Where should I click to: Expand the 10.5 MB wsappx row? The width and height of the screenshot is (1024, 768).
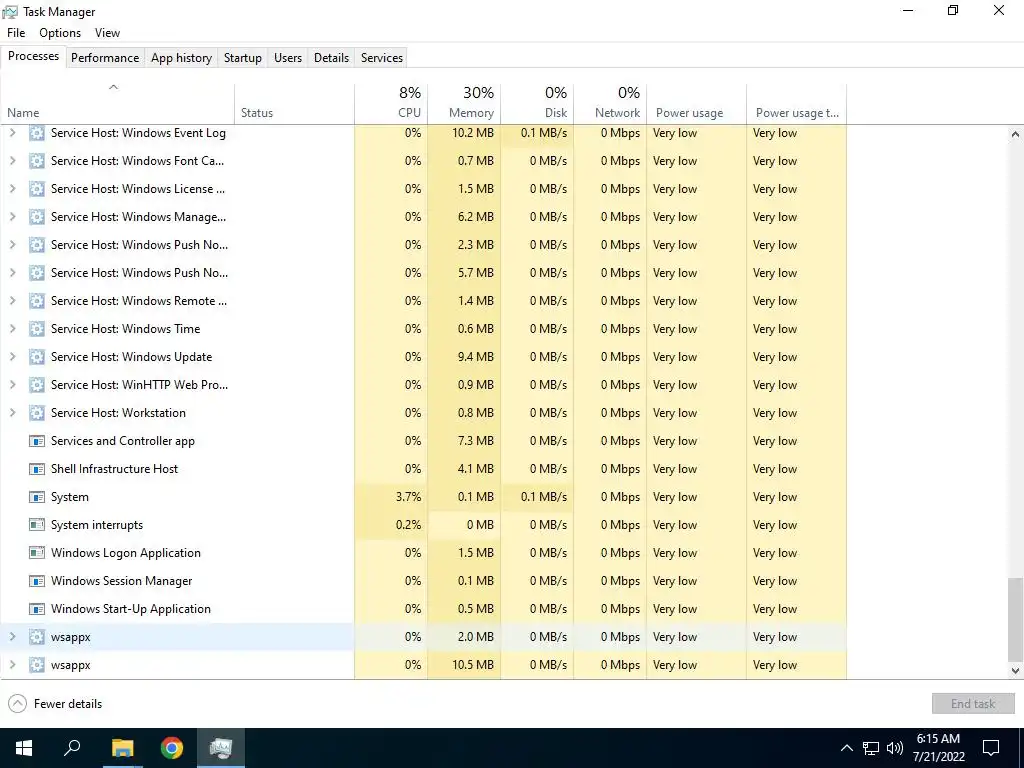click(12, 665)
